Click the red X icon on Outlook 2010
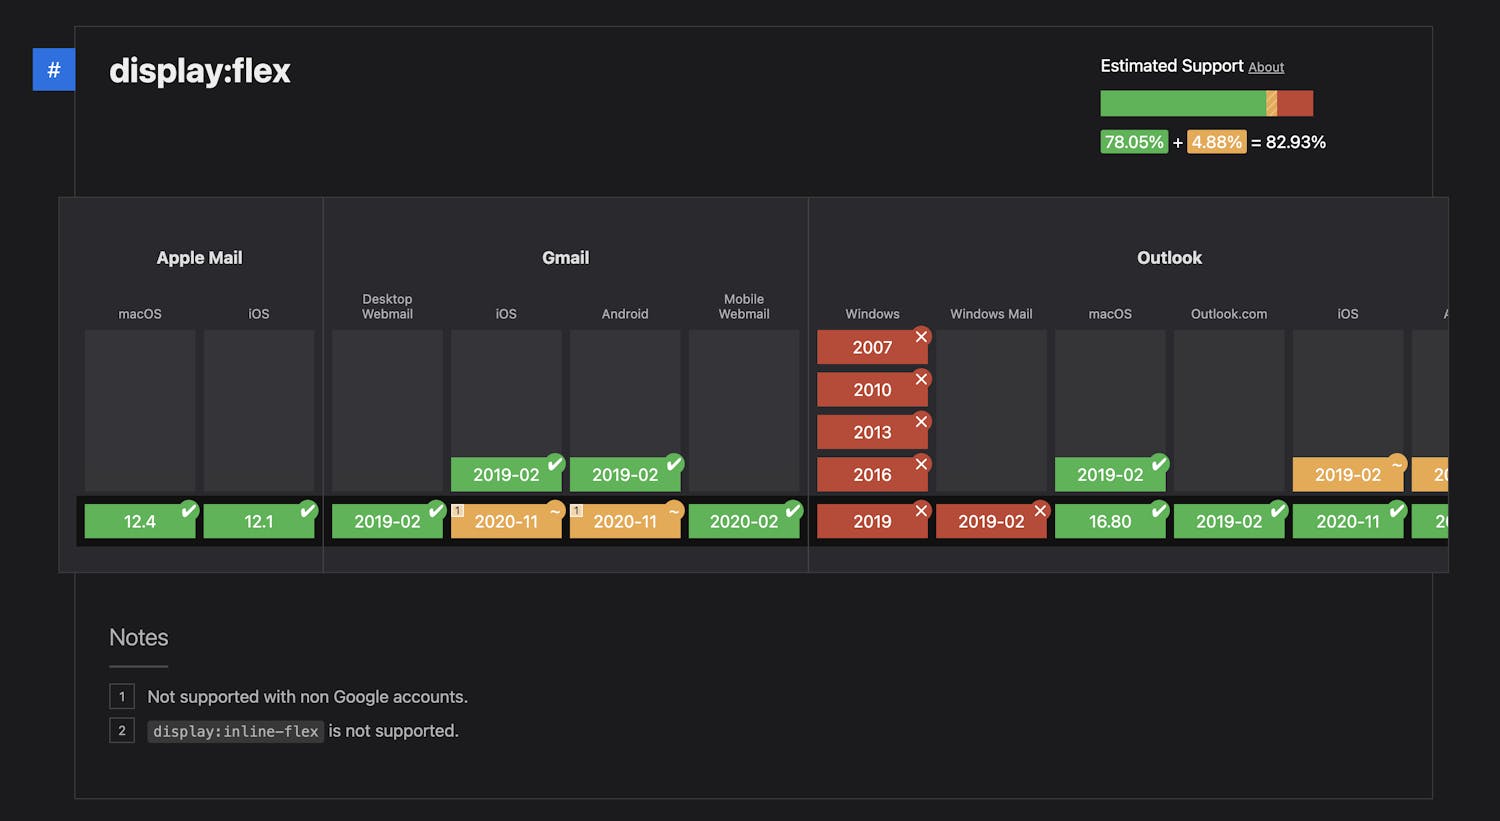Viewport: 1500px width, 821px height. pyautogui.click(x=922, y=379)
